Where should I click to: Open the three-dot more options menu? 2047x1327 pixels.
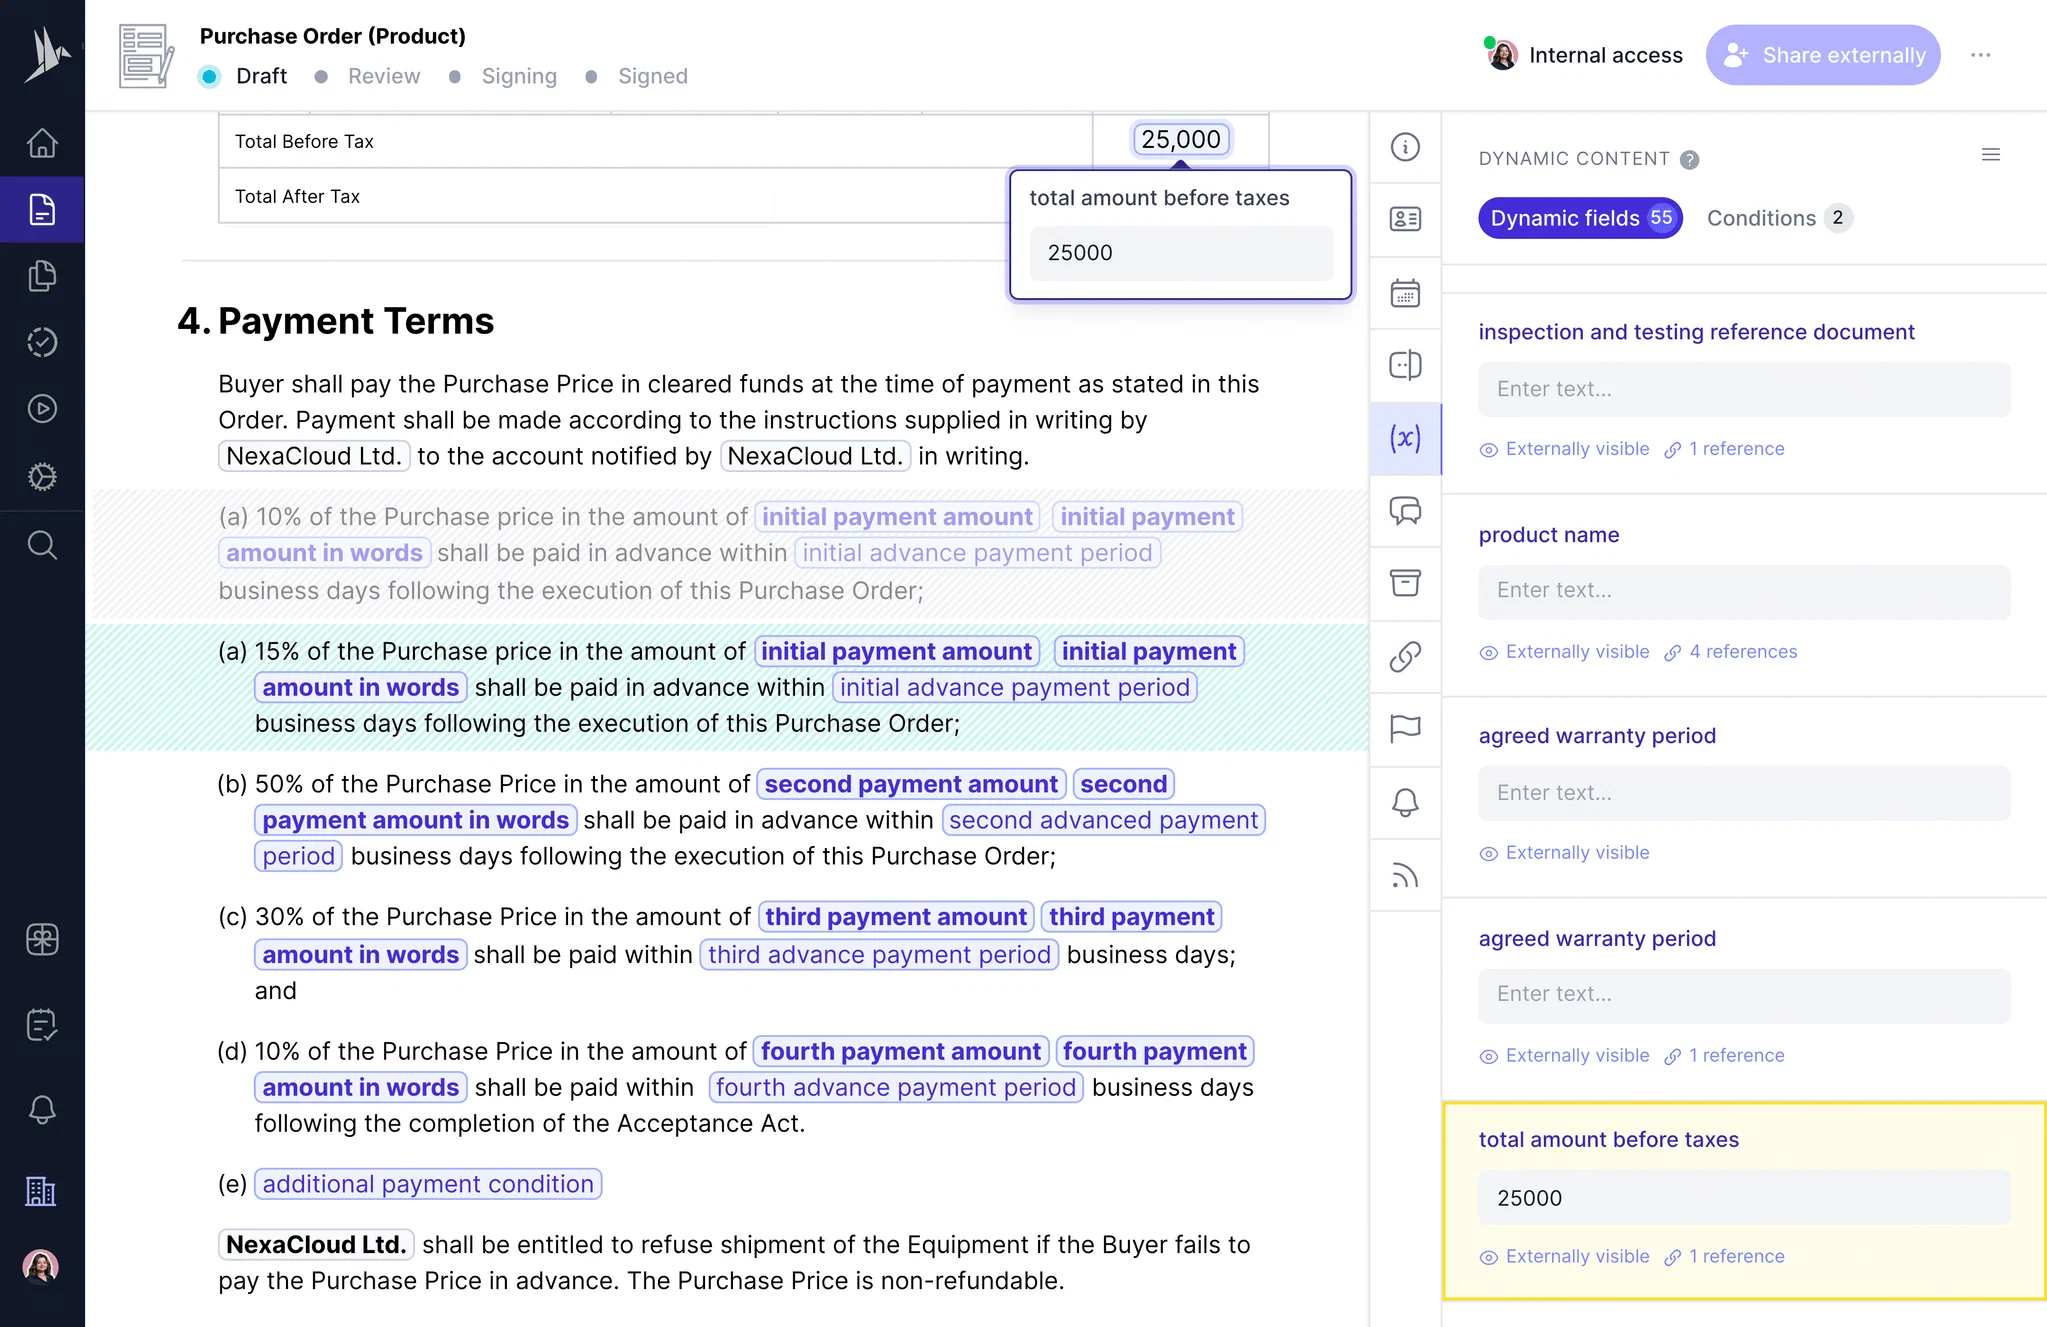pos(1980,55)
